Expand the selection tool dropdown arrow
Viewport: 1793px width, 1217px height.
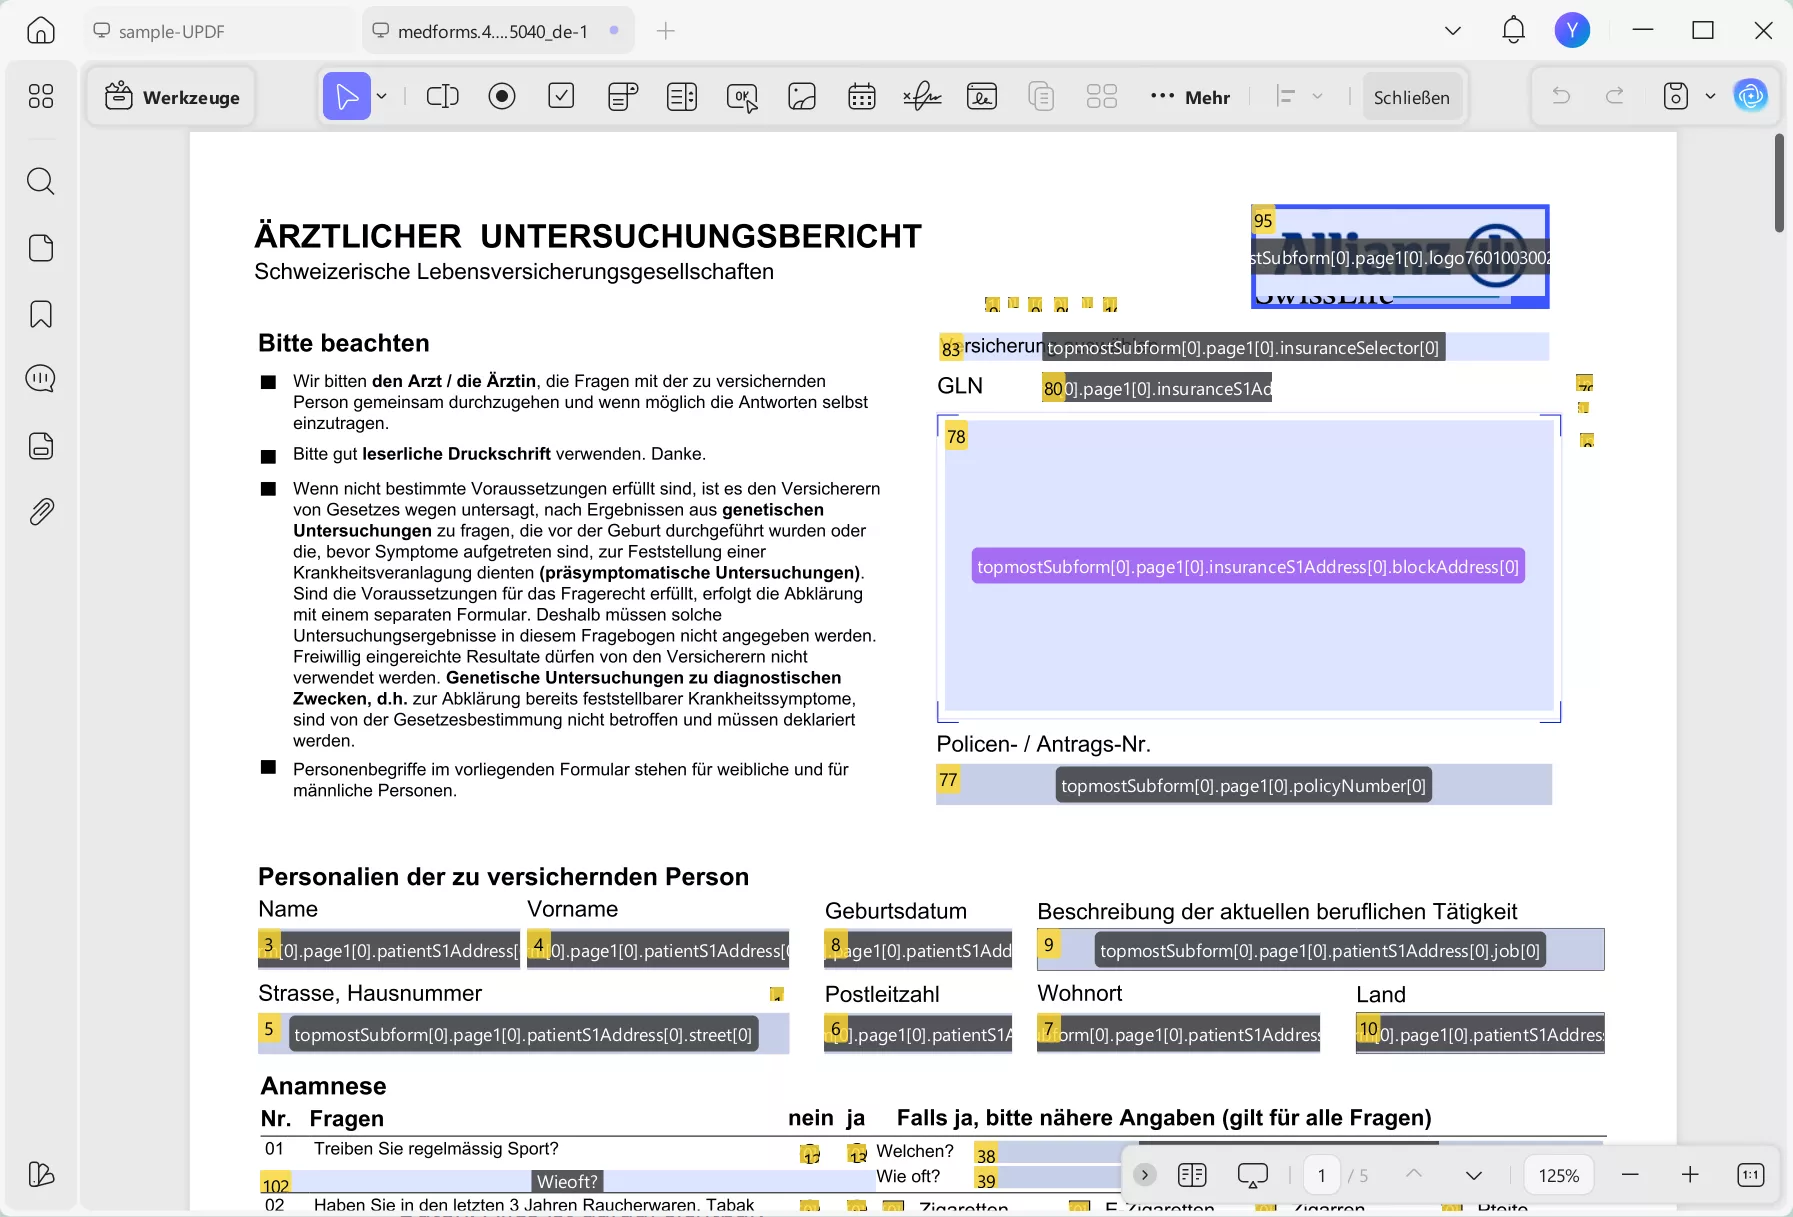coord(381,96)
